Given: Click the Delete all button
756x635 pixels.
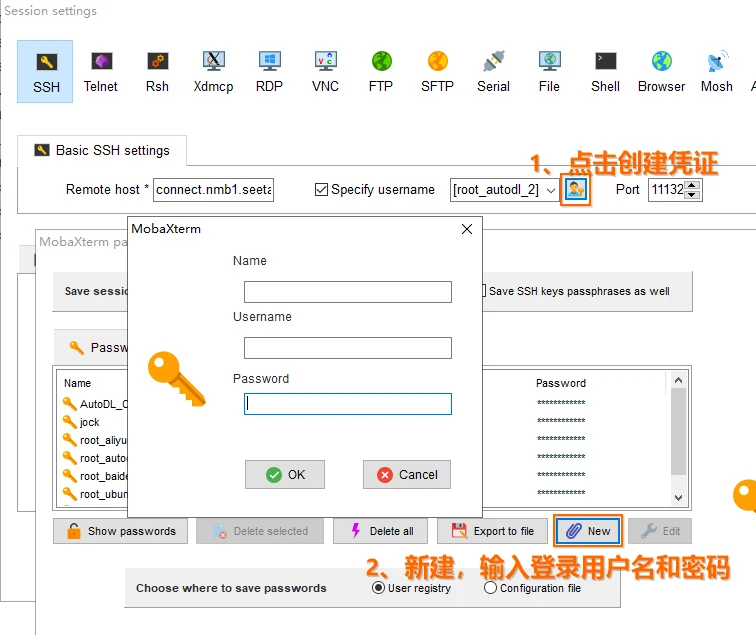Looking at the screenshot, I should pyautogui.click(x=380, y=531).
